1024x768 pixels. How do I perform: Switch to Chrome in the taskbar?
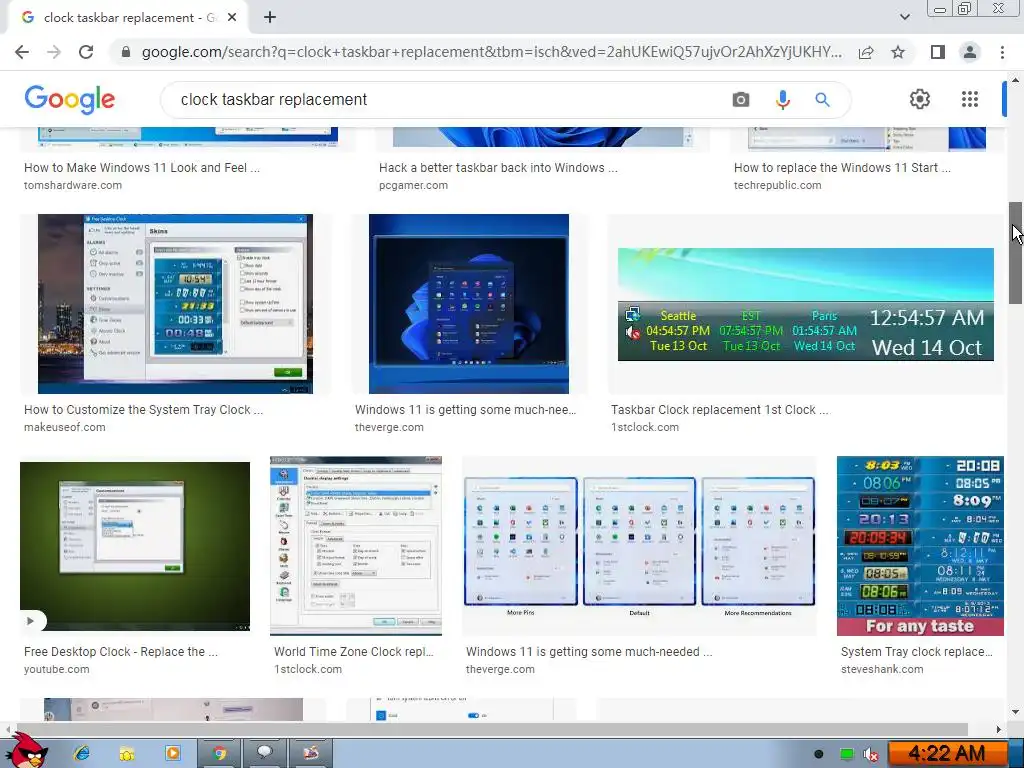click(219, 754)
